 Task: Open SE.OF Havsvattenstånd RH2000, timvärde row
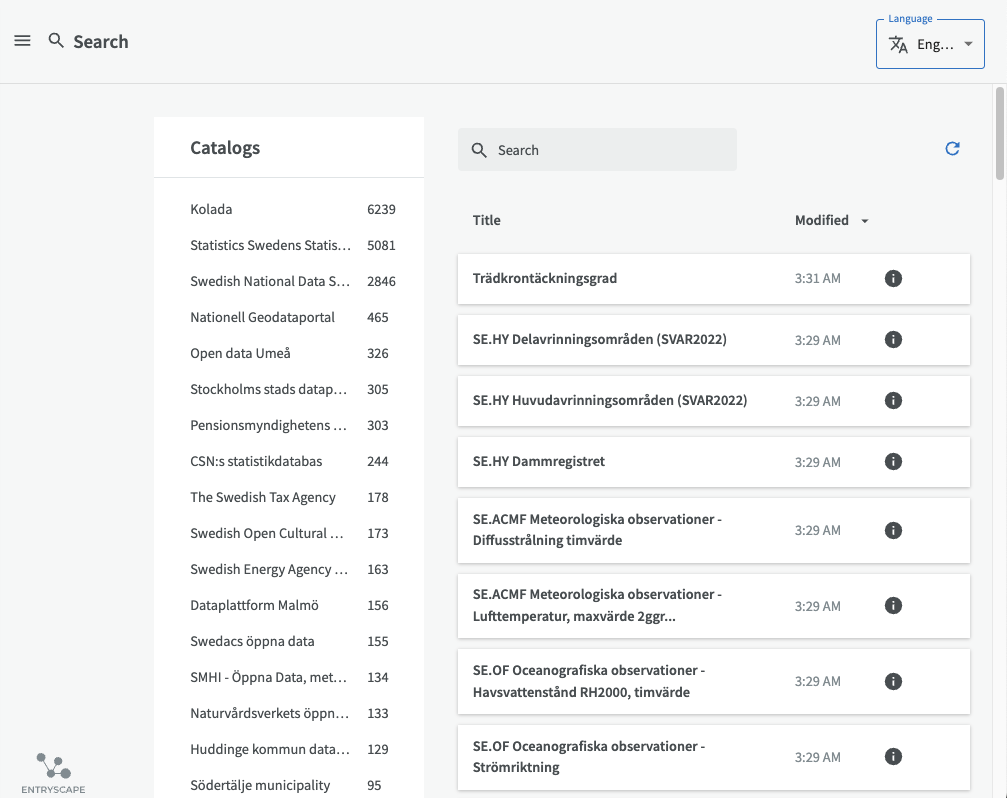pyautogui.click(x=714, y=681)
